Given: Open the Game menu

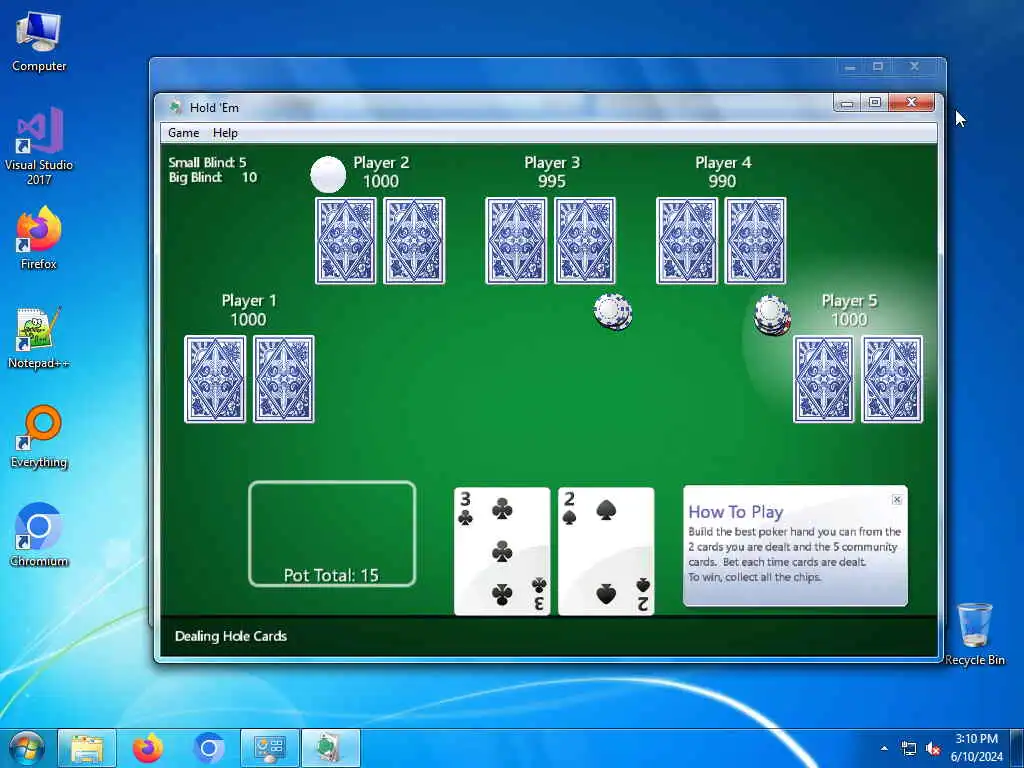Looking at the screenshot, I should point(184,133).
